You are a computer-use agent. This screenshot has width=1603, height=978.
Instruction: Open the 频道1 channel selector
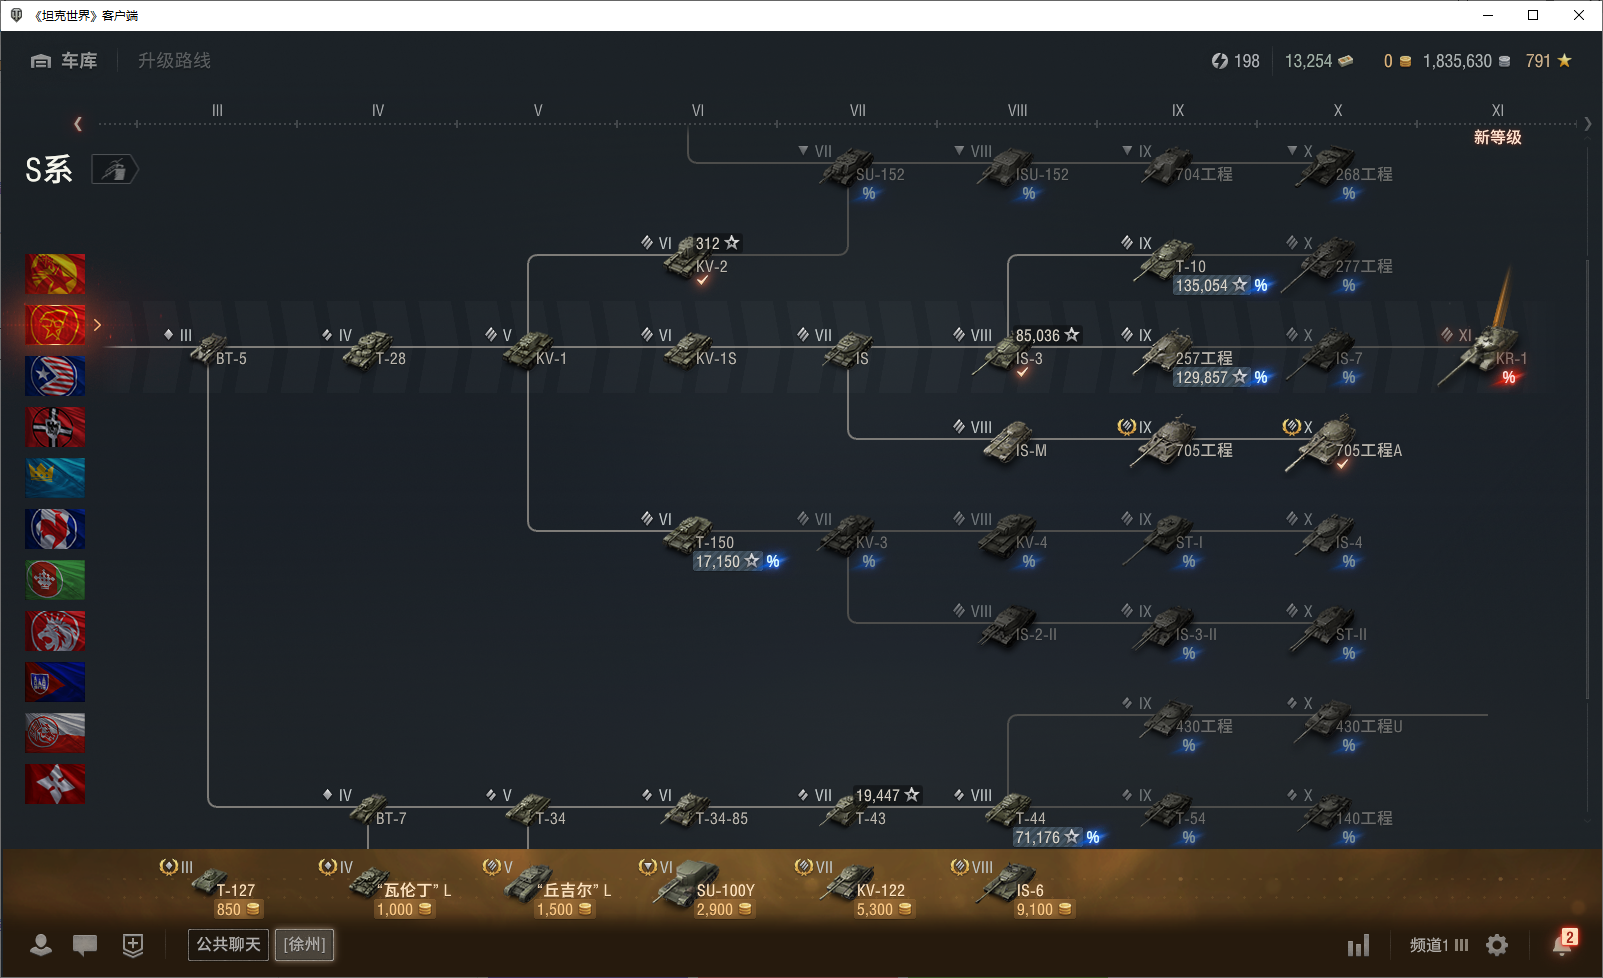(1439, 945)
